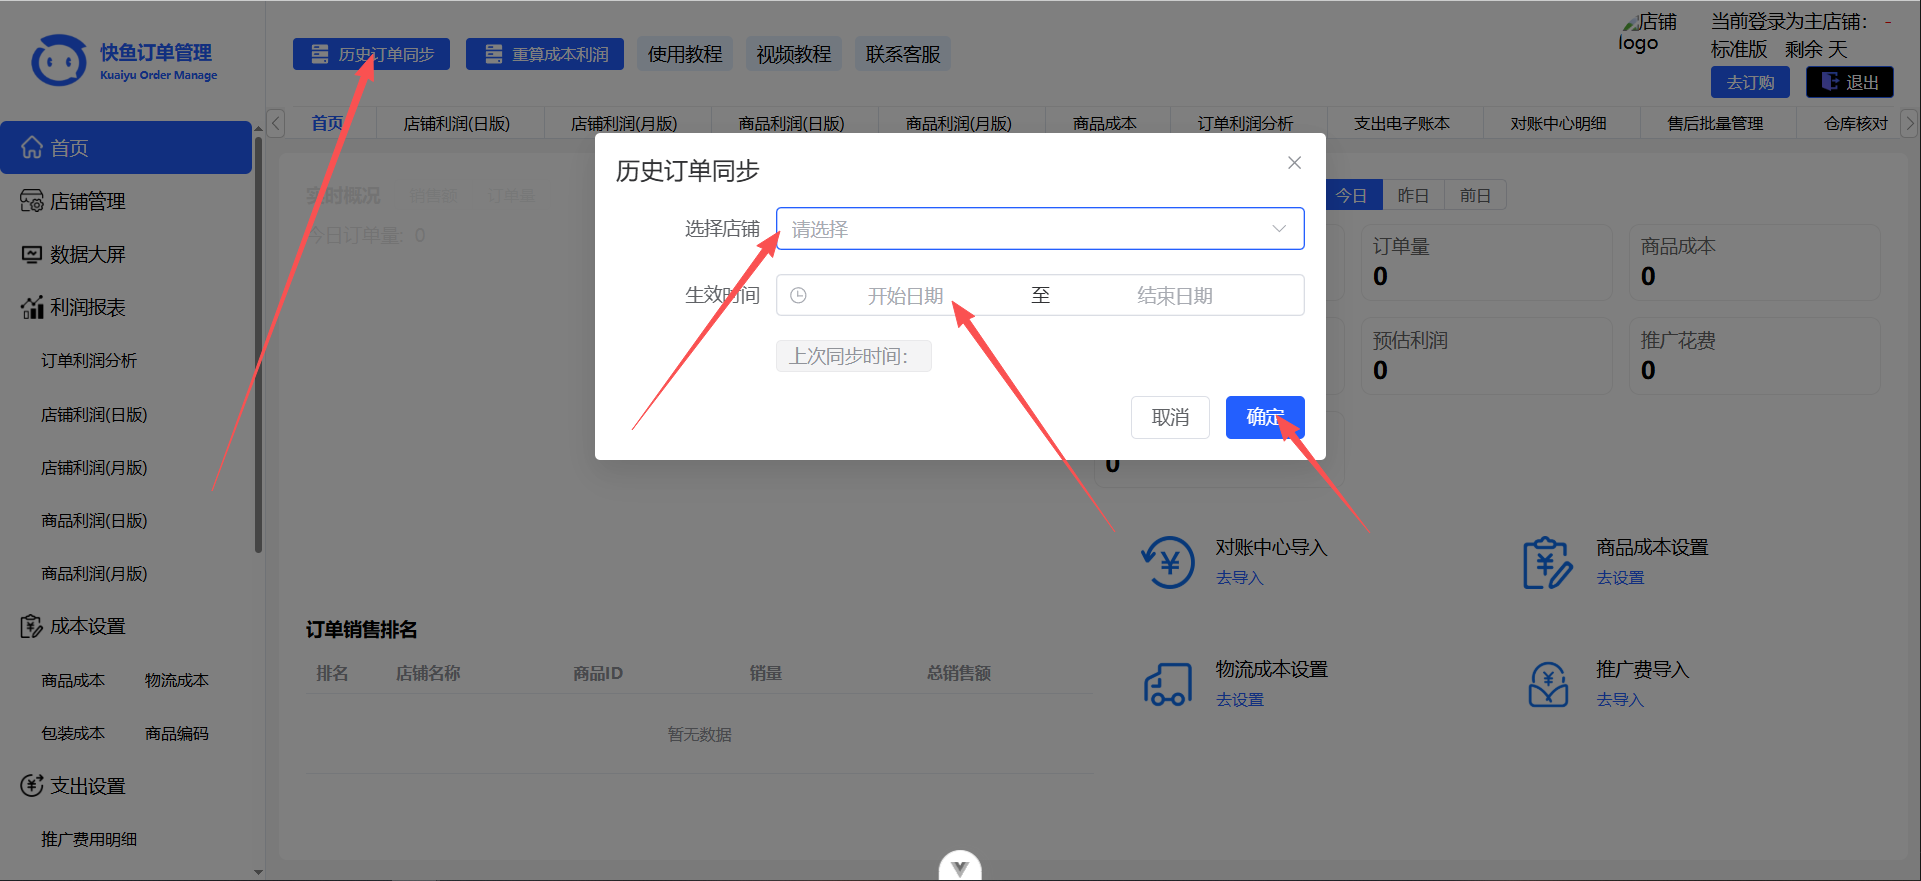Image resolution: width=1921 pixels, height=881 pixels.
Task: Click the 成本设置 clipboard icon
Action: (x=32, y=626)
